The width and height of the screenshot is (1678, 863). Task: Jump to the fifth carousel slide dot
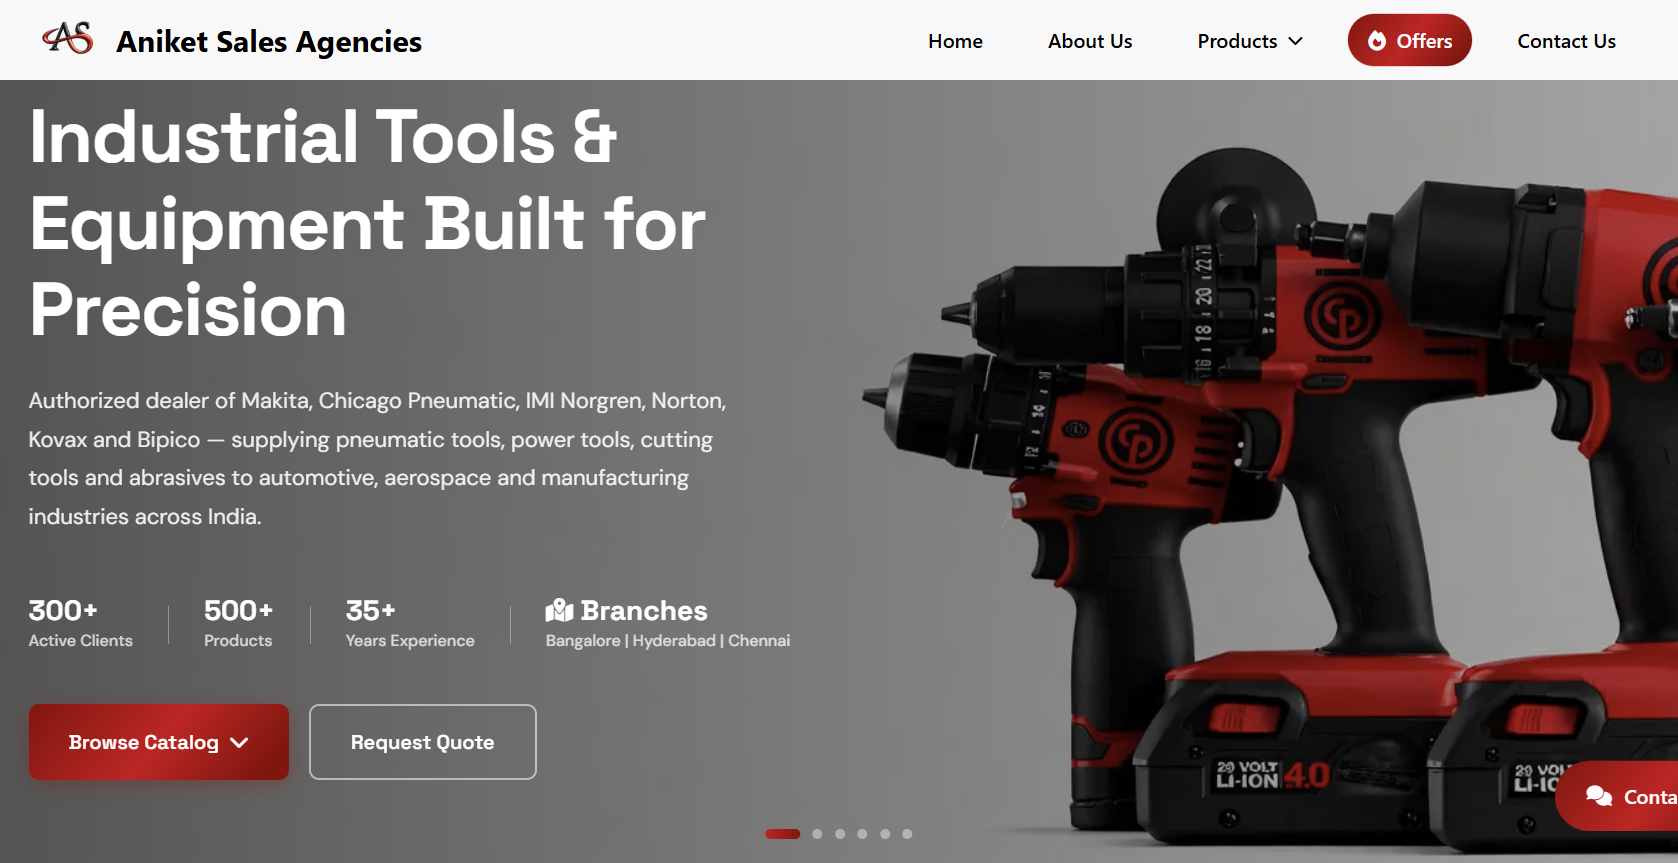click(x=885, y=834)
